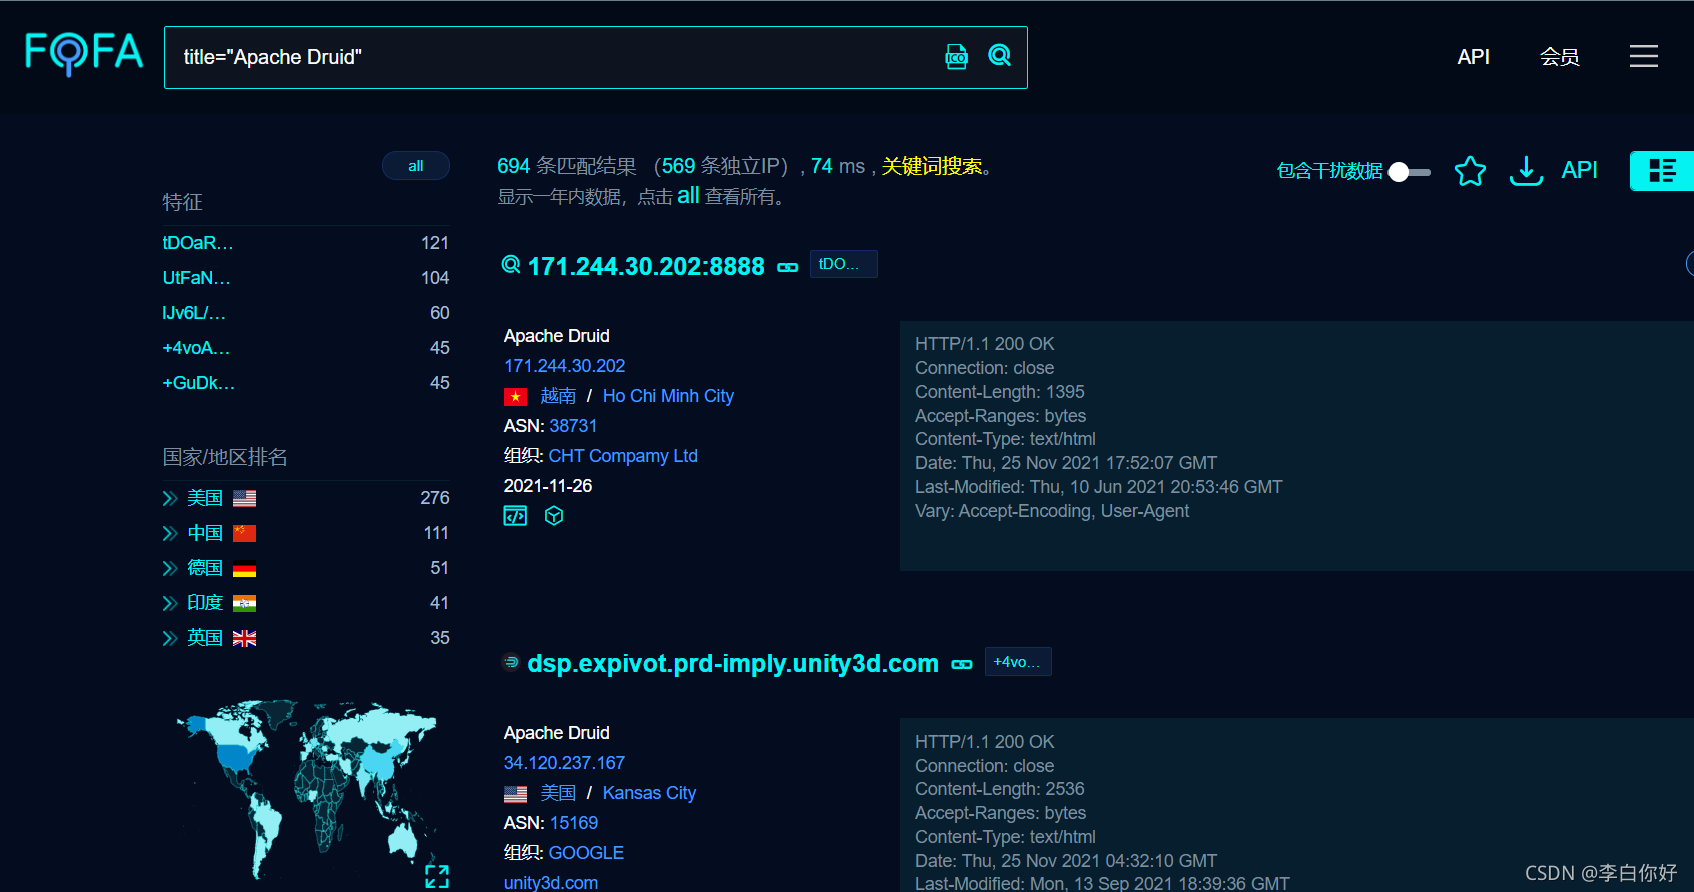
Task: Select the tDOaR... feature row
Action: click(x=306, y=243)
